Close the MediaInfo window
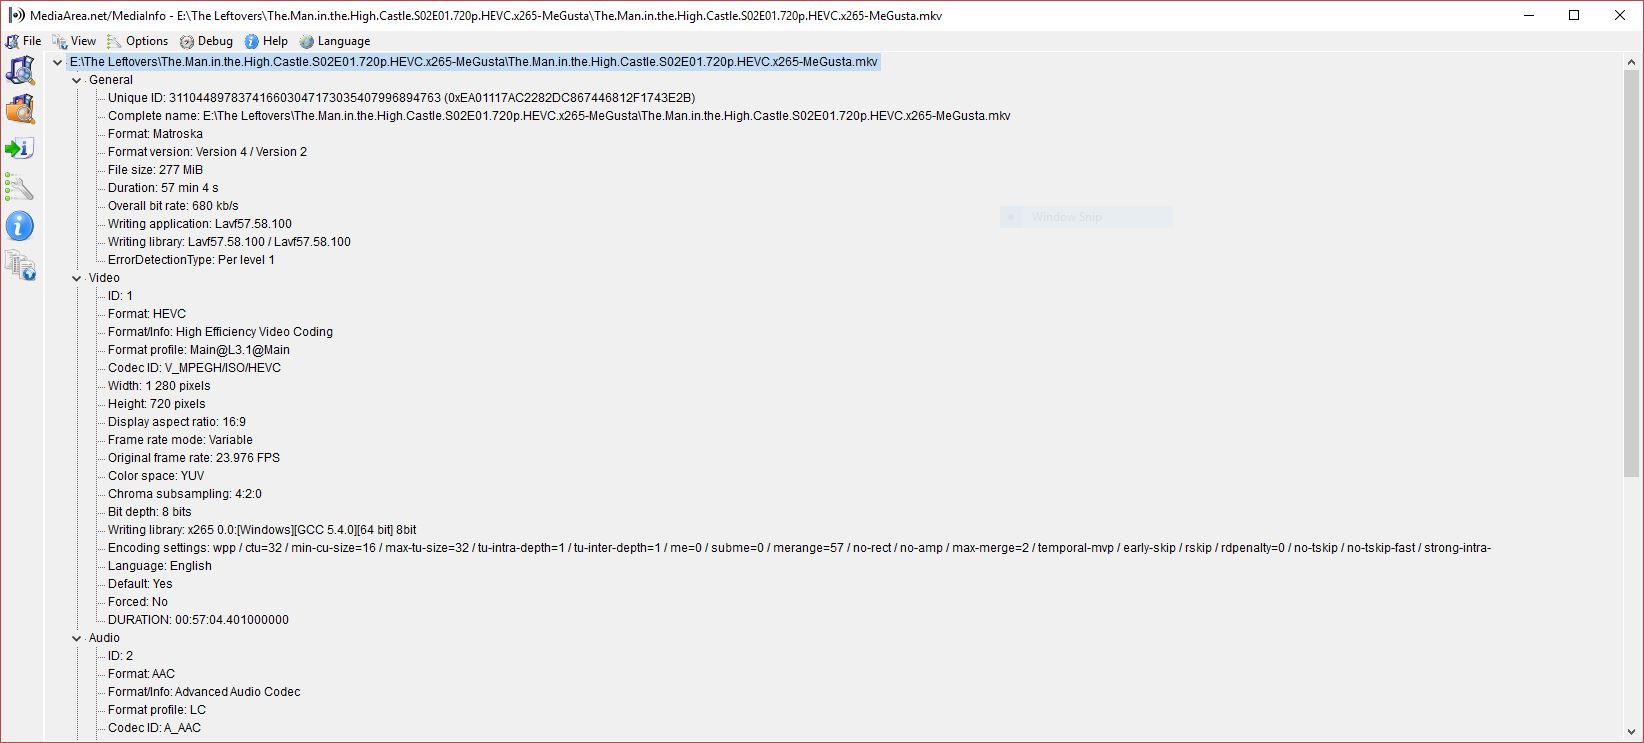This screenshot has width=1644, height=743. pos(1620,15)
